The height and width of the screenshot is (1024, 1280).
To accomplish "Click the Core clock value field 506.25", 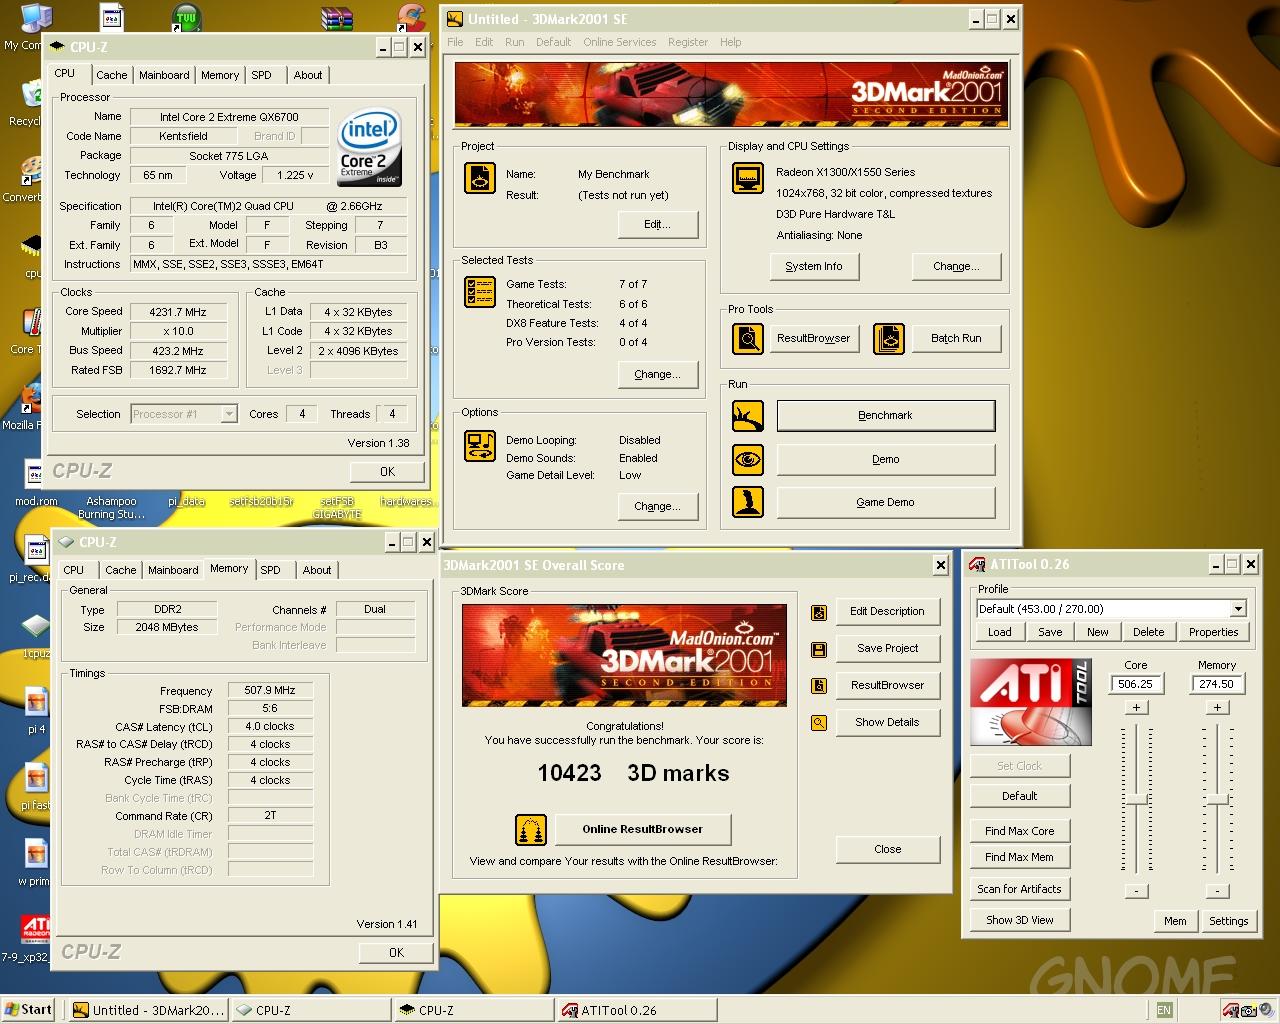I will point(1136,684).
